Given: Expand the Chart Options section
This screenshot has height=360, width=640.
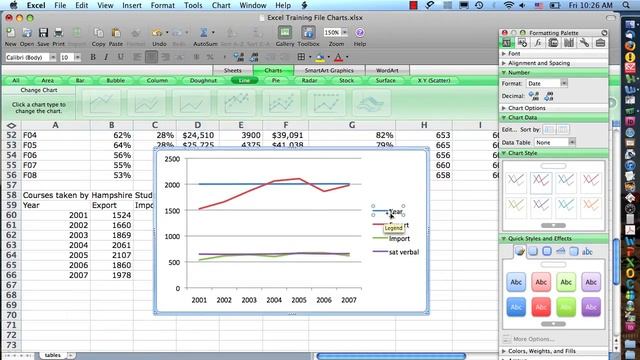Looking at the screenshot, I should click(504, 108).
